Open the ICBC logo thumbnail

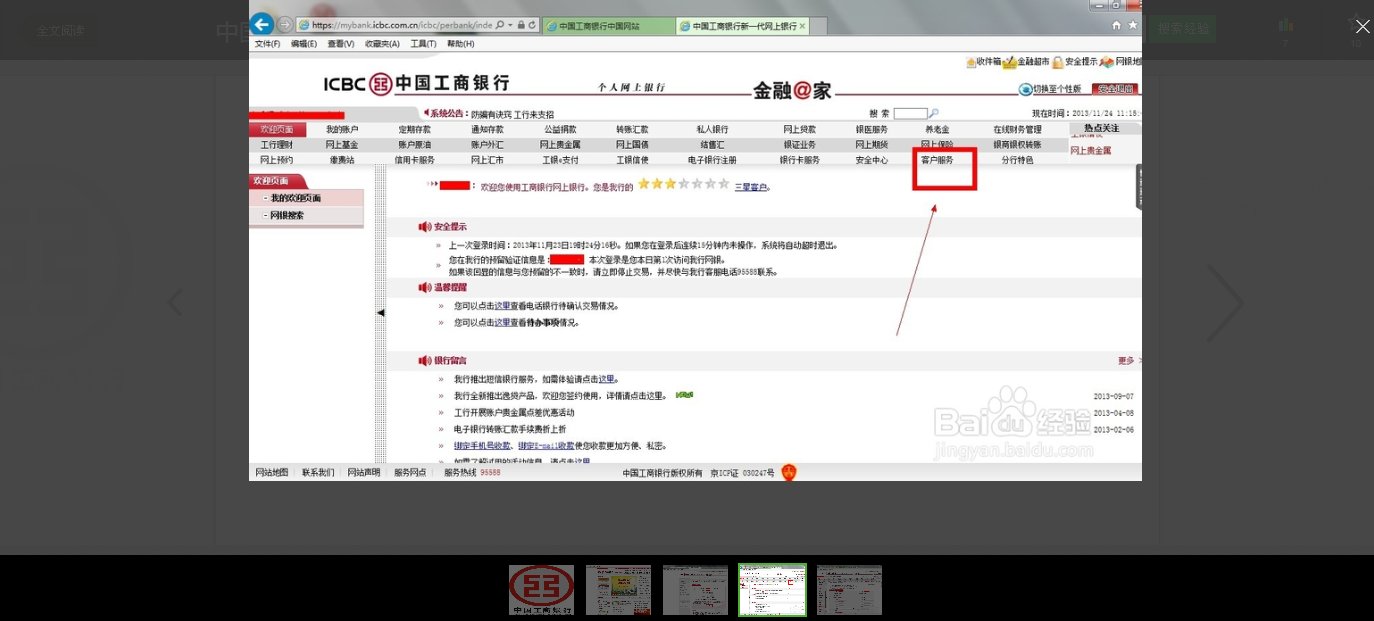coord(541,590)
